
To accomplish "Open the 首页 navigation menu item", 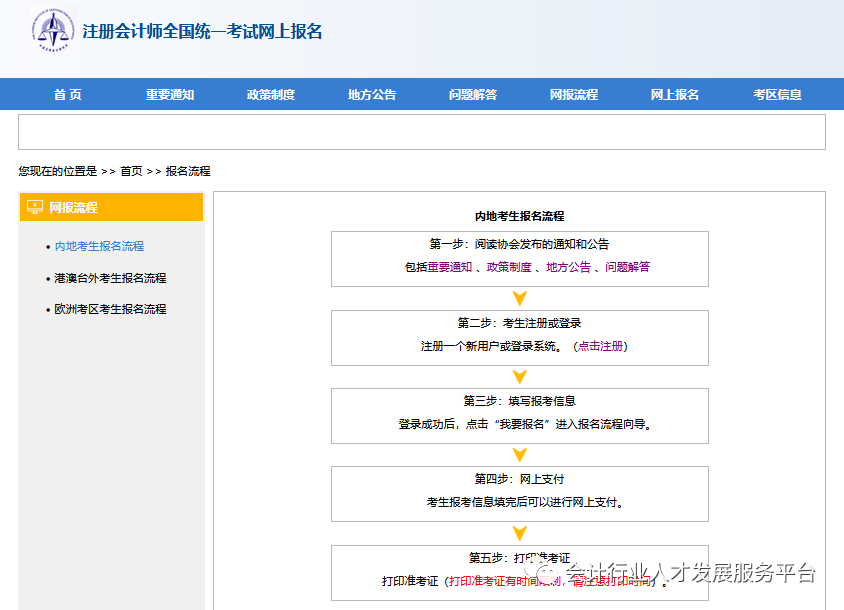I will 67,94.
